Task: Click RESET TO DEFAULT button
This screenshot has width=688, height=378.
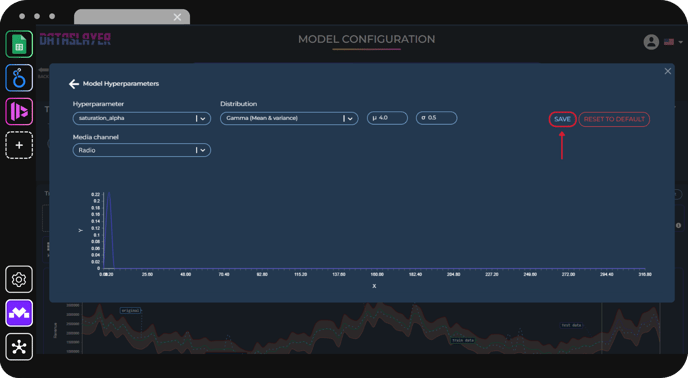Action: (x=614, y=119)
